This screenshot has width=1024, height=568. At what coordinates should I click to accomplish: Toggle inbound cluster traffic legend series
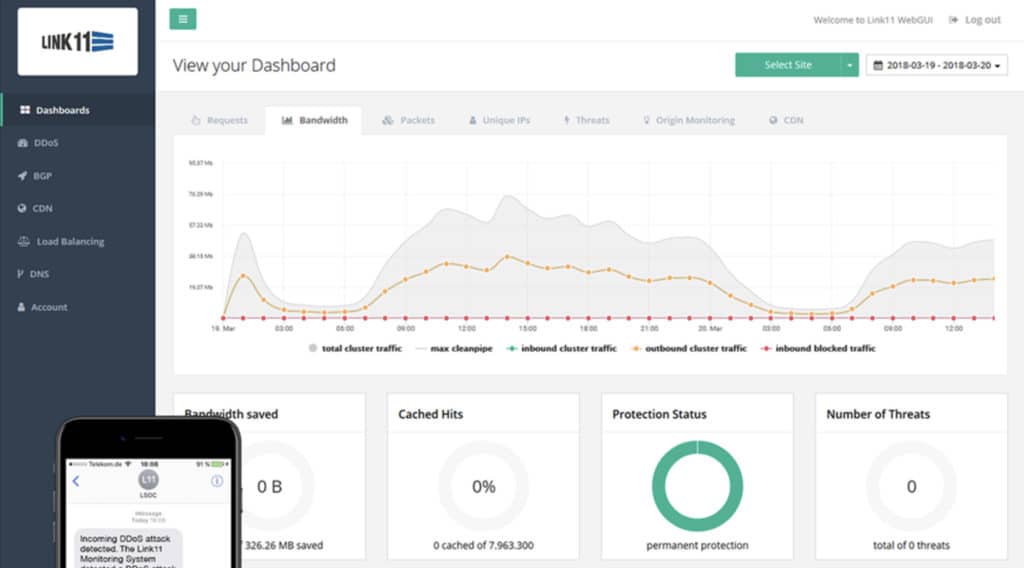566,348
